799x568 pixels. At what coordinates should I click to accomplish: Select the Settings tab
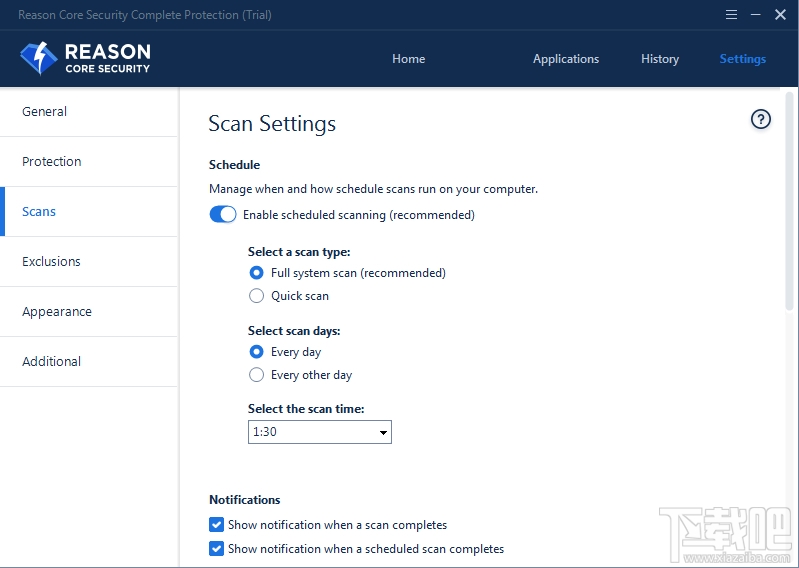point(742,59)
